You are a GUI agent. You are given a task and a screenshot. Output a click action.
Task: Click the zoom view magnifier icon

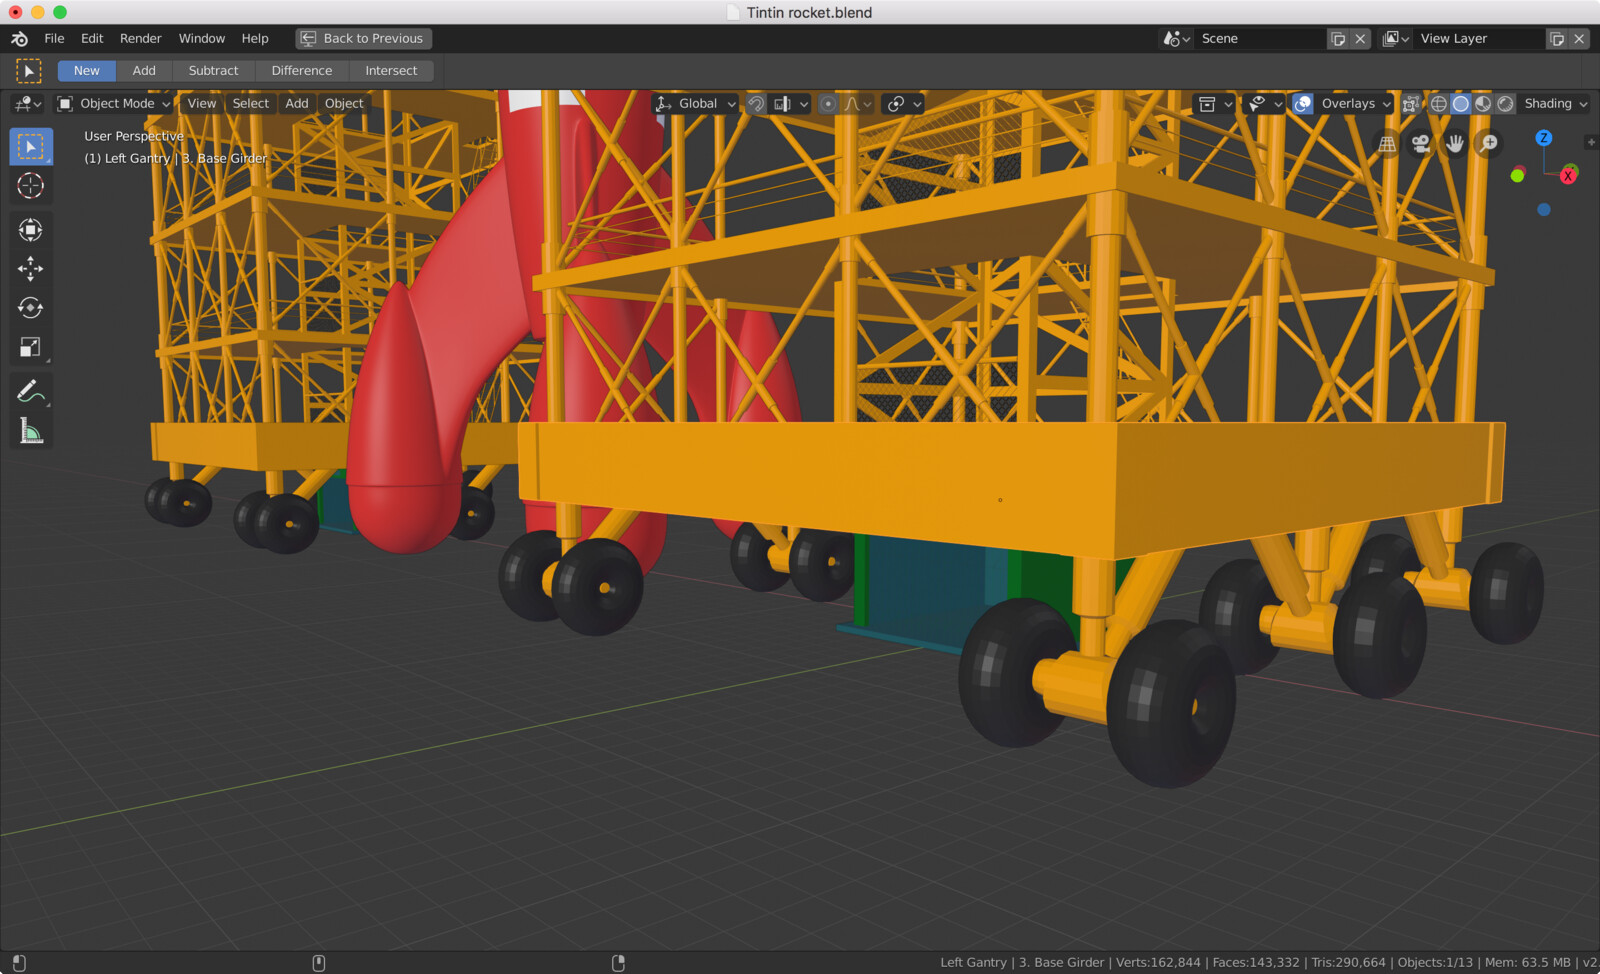1489,144
